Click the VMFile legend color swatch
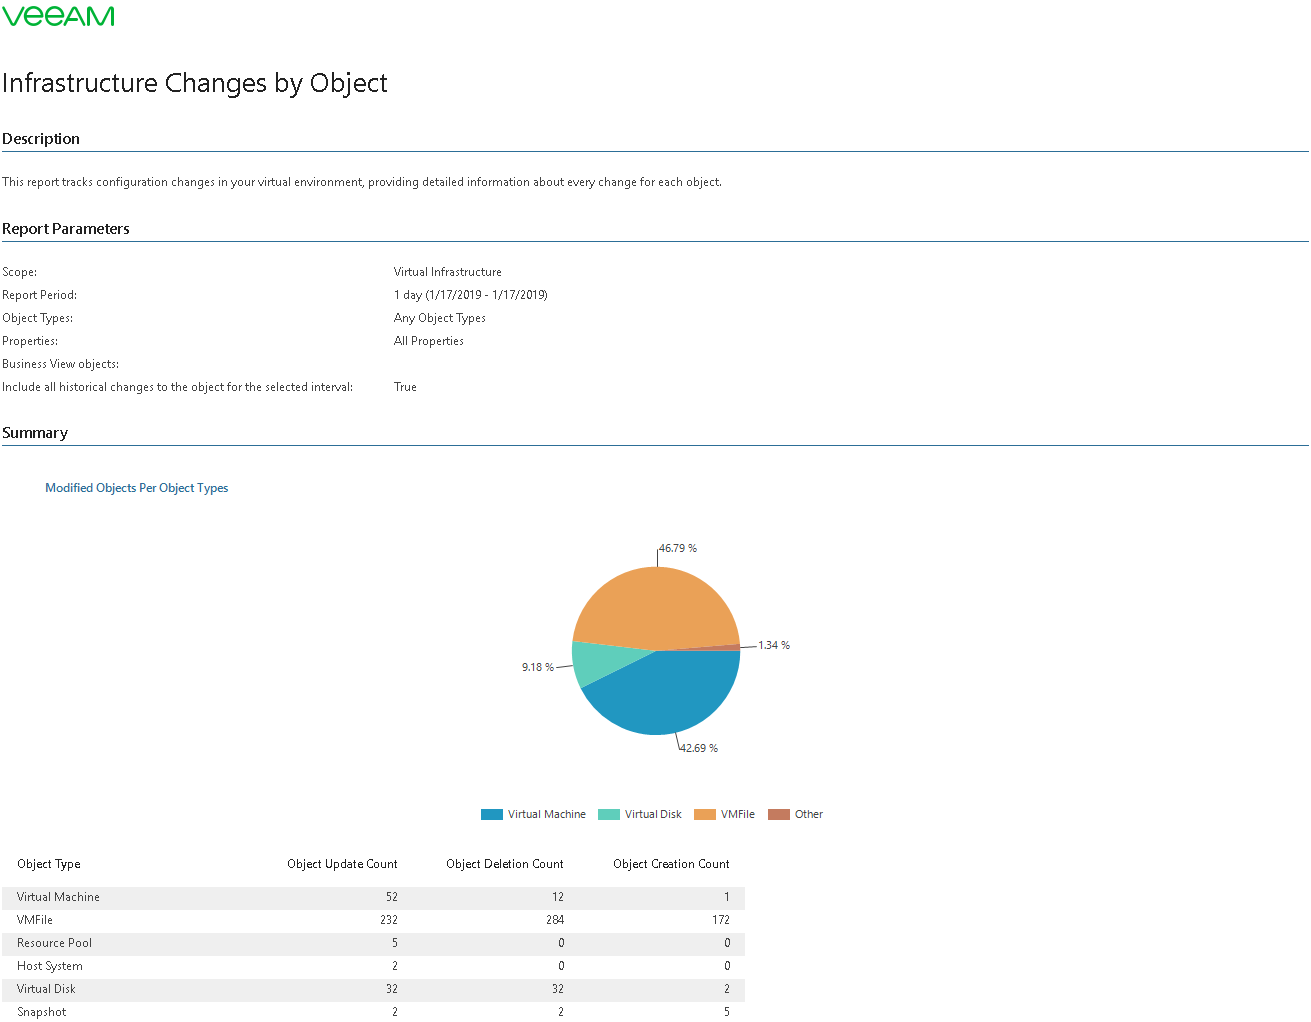The width and height of the screenshot is (1311, 1022). [x=704, y=814]
